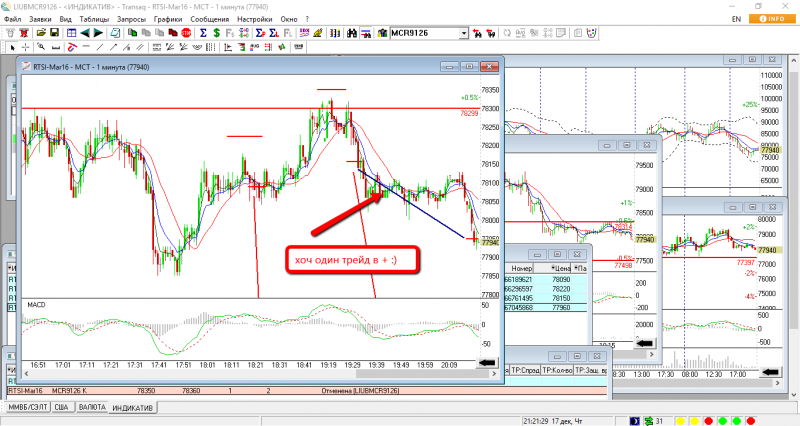Select the Отменена [LIUBMCR9126] order row

click(x=306, y=391)
